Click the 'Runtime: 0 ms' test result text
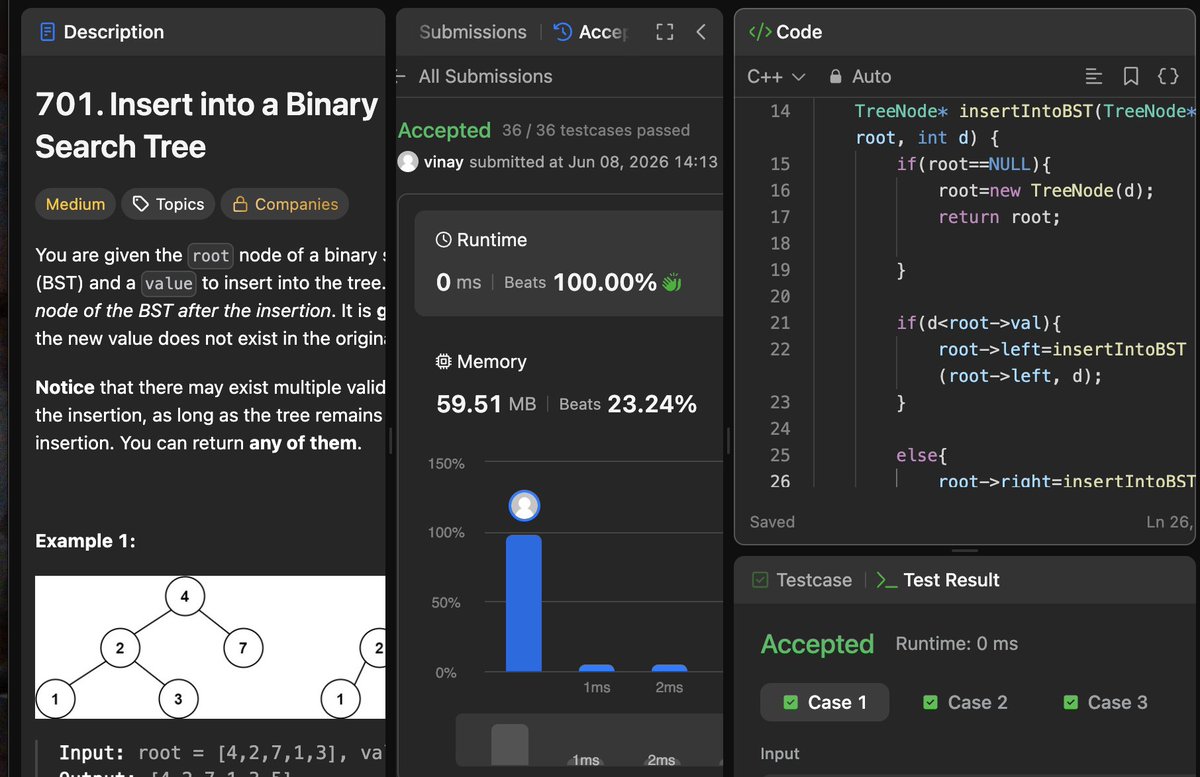The height and width of the screenshot is (777, 1200). 956,644
